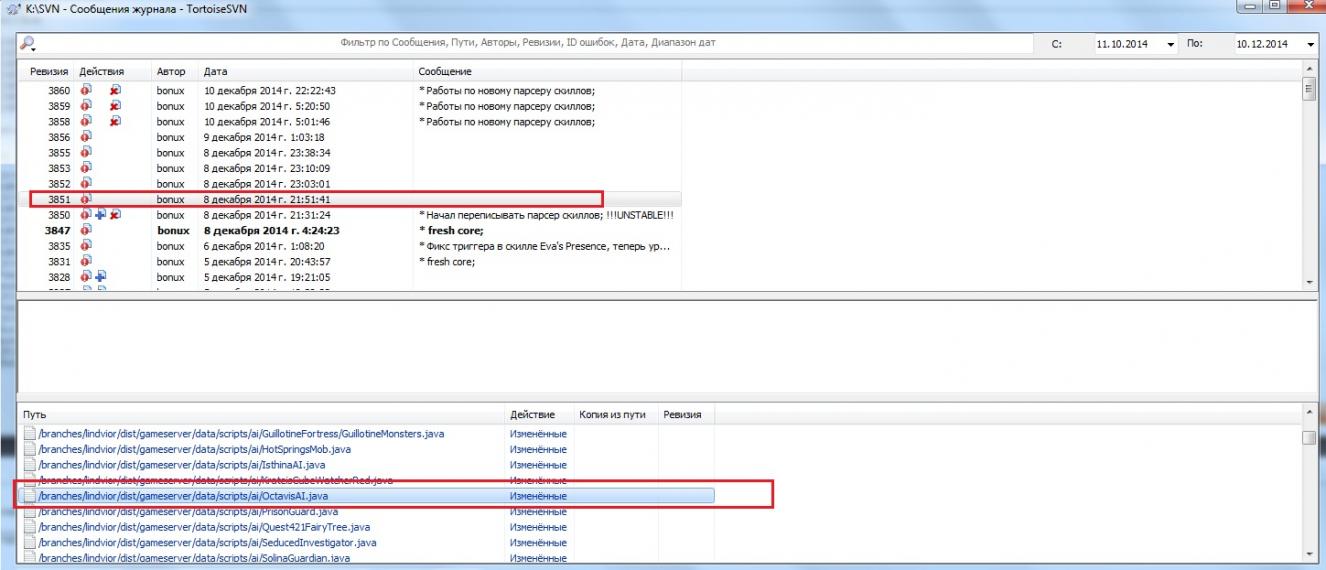The height and width of the screenshot is (570, 1326).
Task: Click file icon next to HotSpringsMob.java
Action: 29,449
